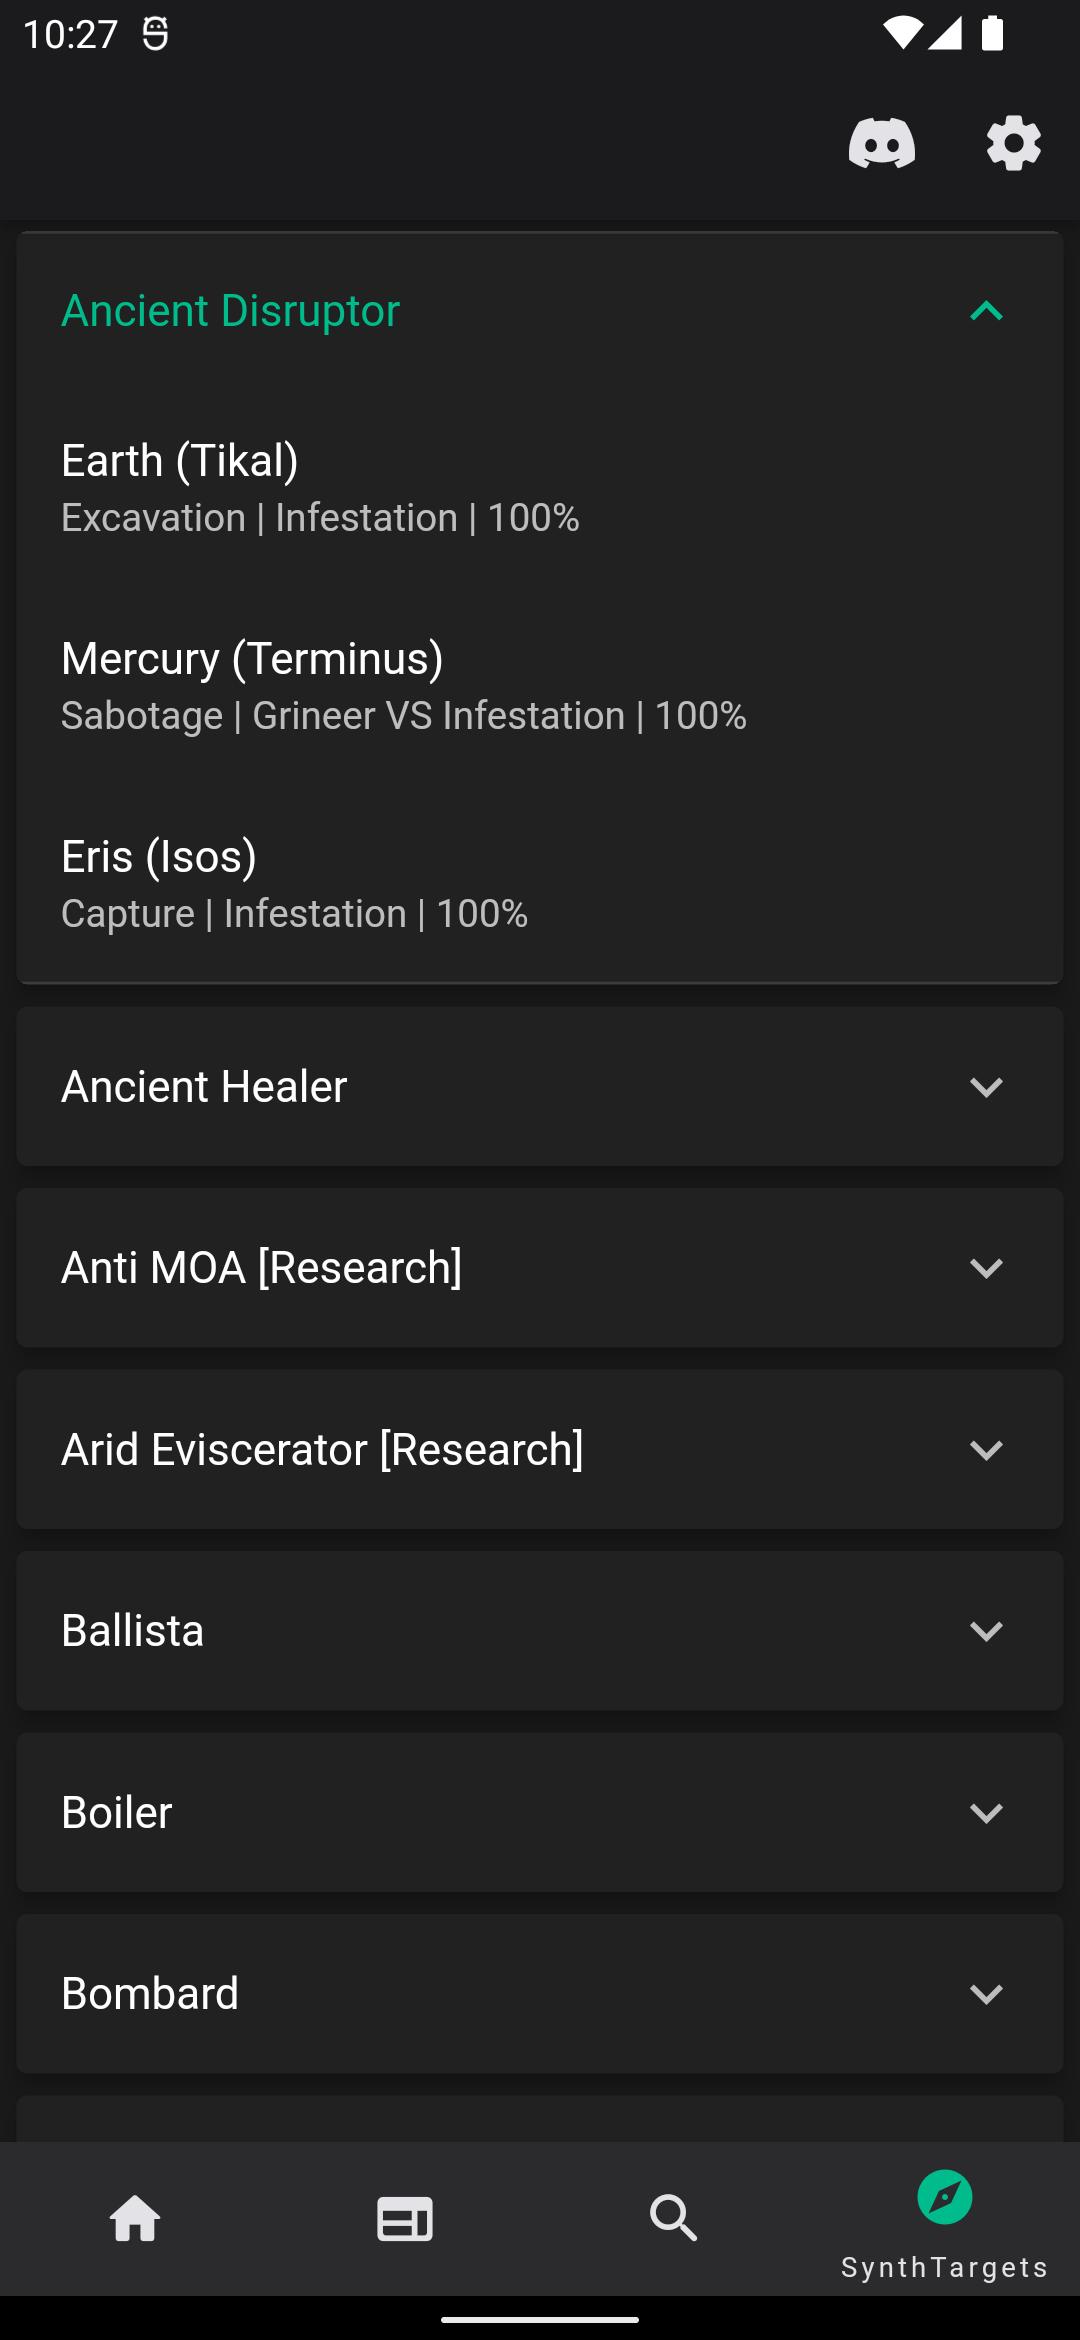Open the news feed tab icon
1080x2340 pixels.
pyautogui.click(x=405, y=2218)
